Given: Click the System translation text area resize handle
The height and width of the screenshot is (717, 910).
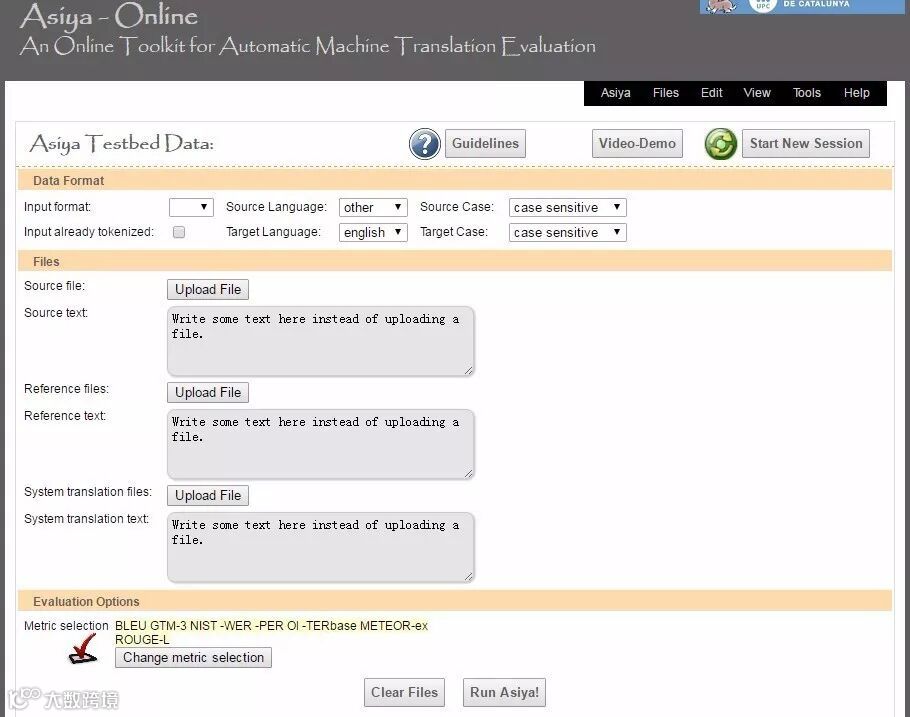Looking at the screenshot, I should click(x=468, y=576).
